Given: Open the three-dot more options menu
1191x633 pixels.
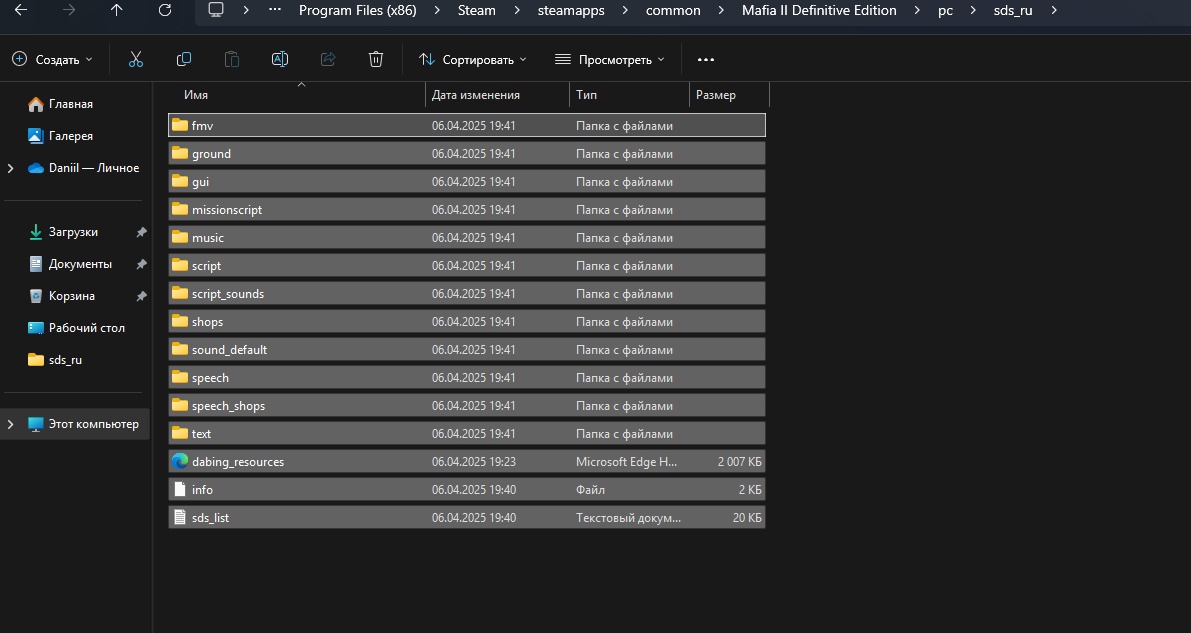Looking at the screenshot, I should [x=706, y=59].
